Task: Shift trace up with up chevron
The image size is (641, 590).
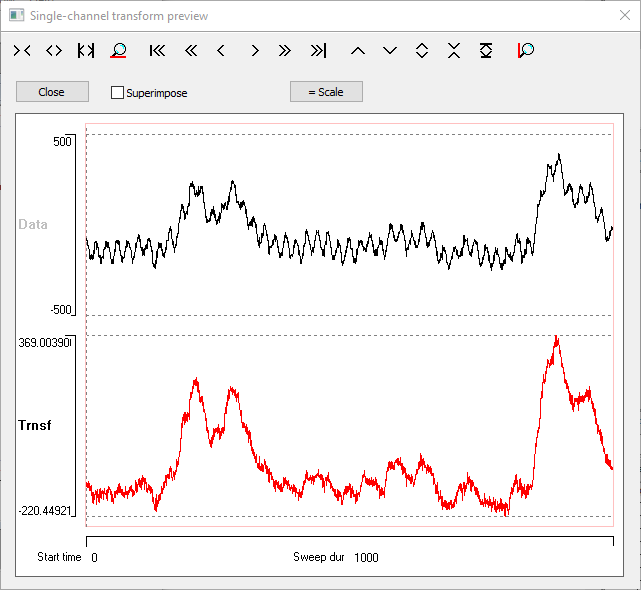Action: [358, 50]
